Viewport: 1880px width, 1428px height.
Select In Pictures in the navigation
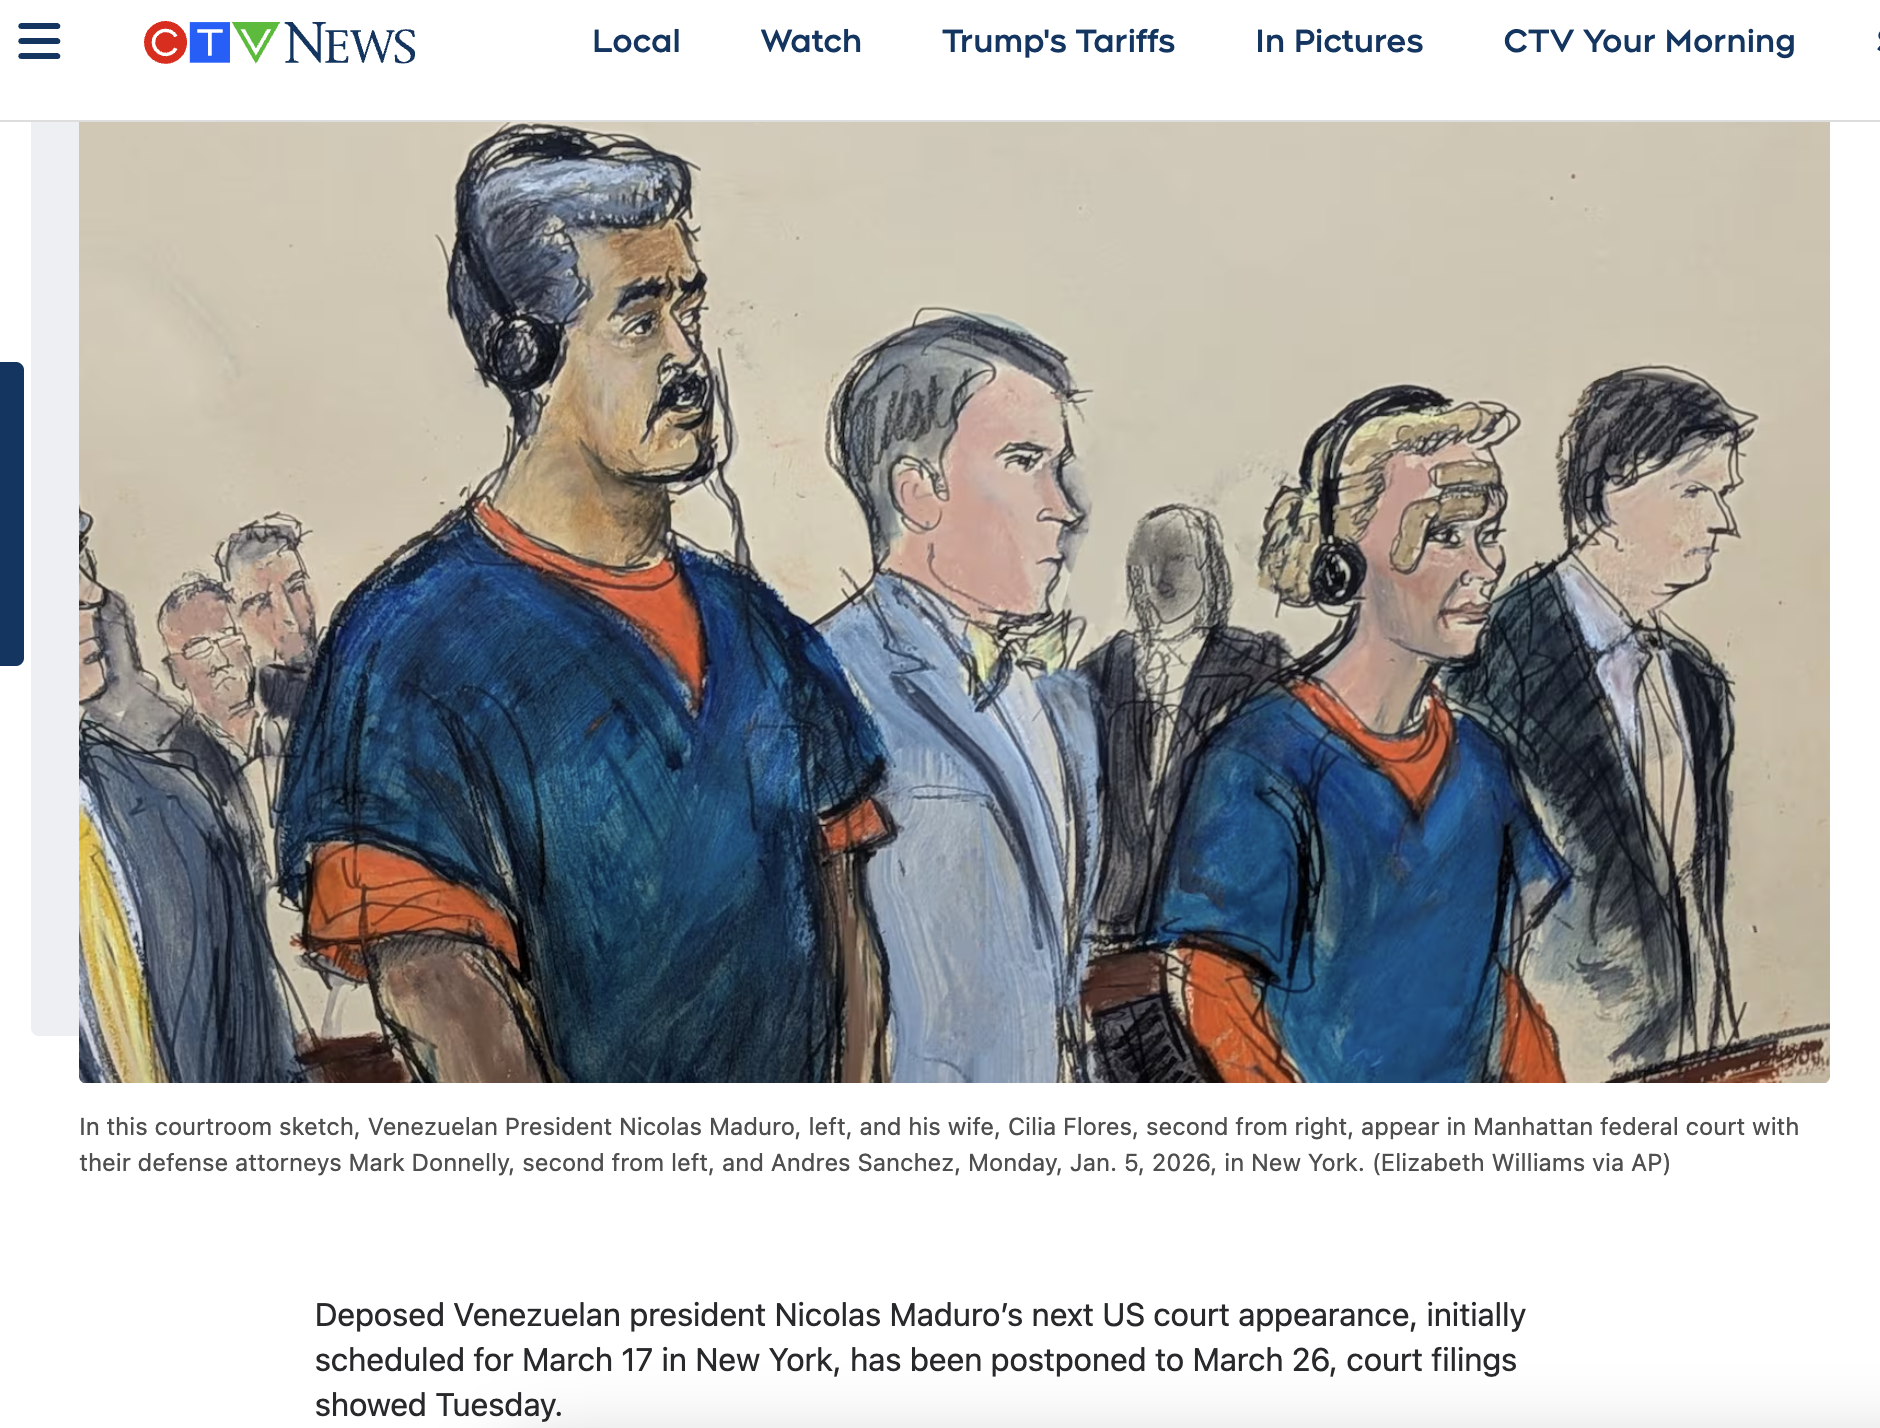click(x=1339, y=41)
